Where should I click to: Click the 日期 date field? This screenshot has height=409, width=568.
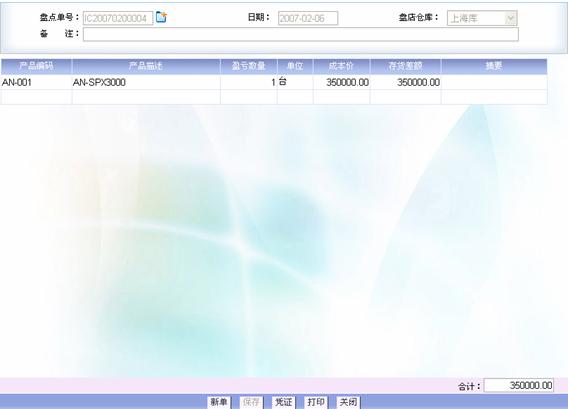[308, 18]
